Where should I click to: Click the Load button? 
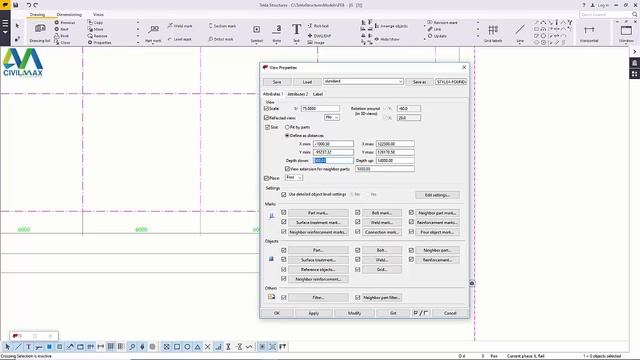click(307, 82)
